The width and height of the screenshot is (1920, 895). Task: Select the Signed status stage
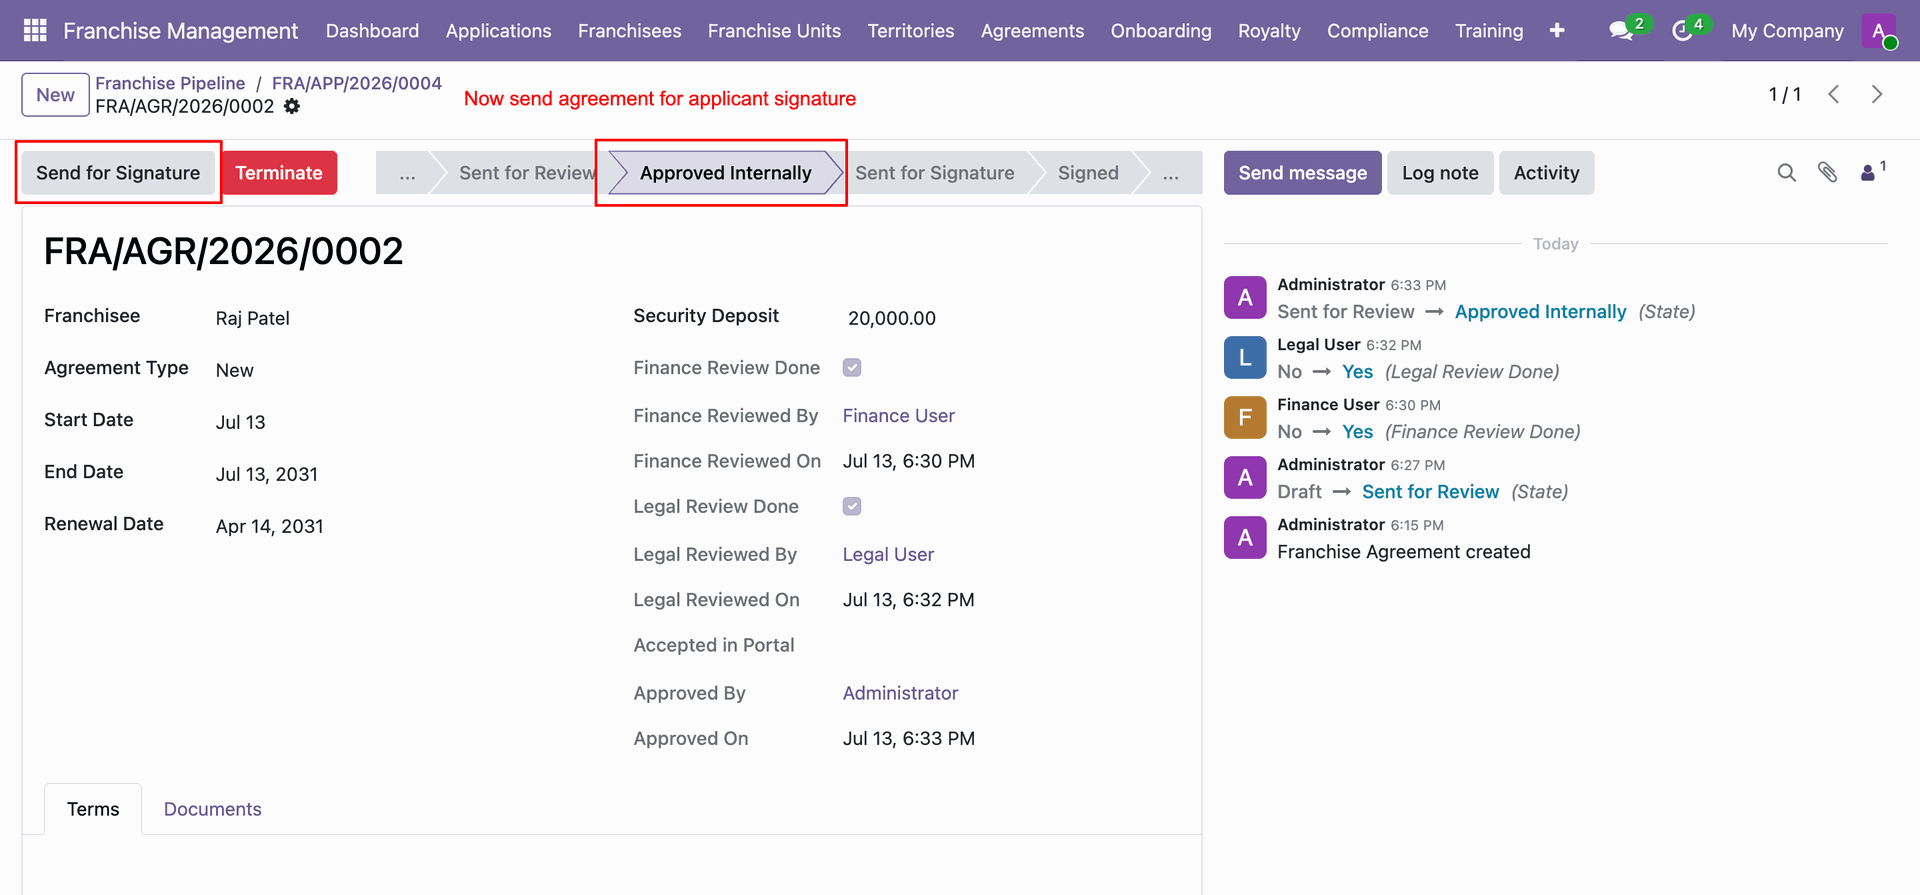[x=1088, y=173]
